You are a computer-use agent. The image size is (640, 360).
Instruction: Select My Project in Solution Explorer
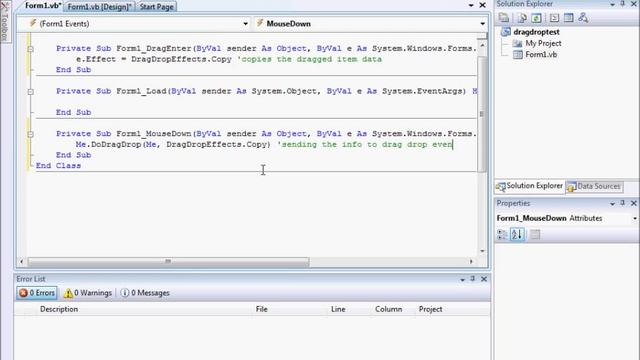pos(543,43)
